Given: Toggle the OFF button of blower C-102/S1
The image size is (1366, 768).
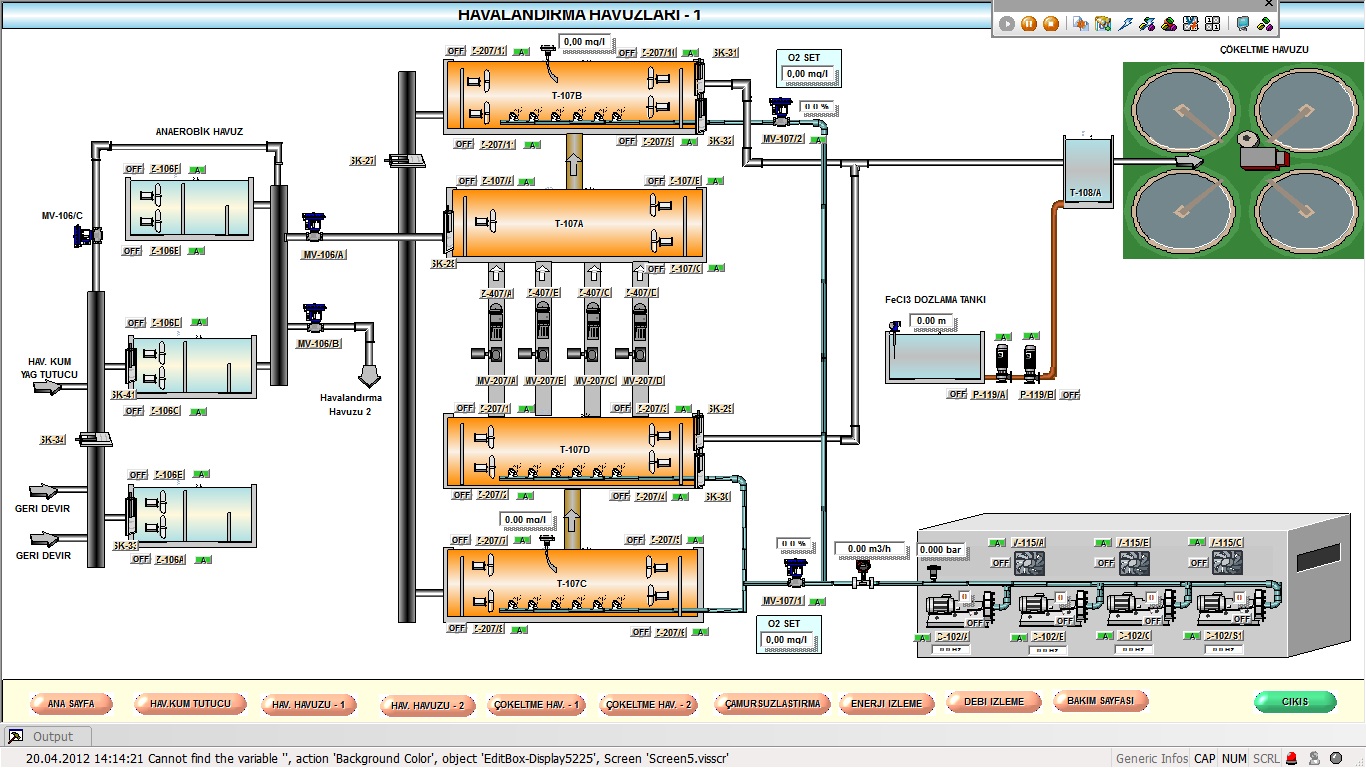Looking at the screenshot, I should 1242,619.
